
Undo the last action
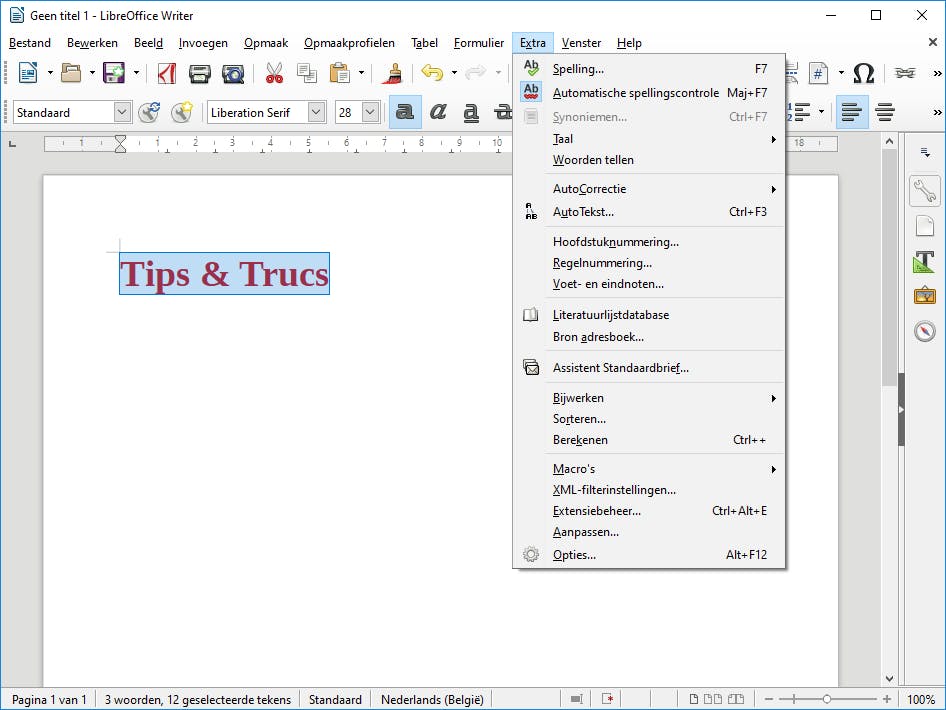tap(433, 73)
